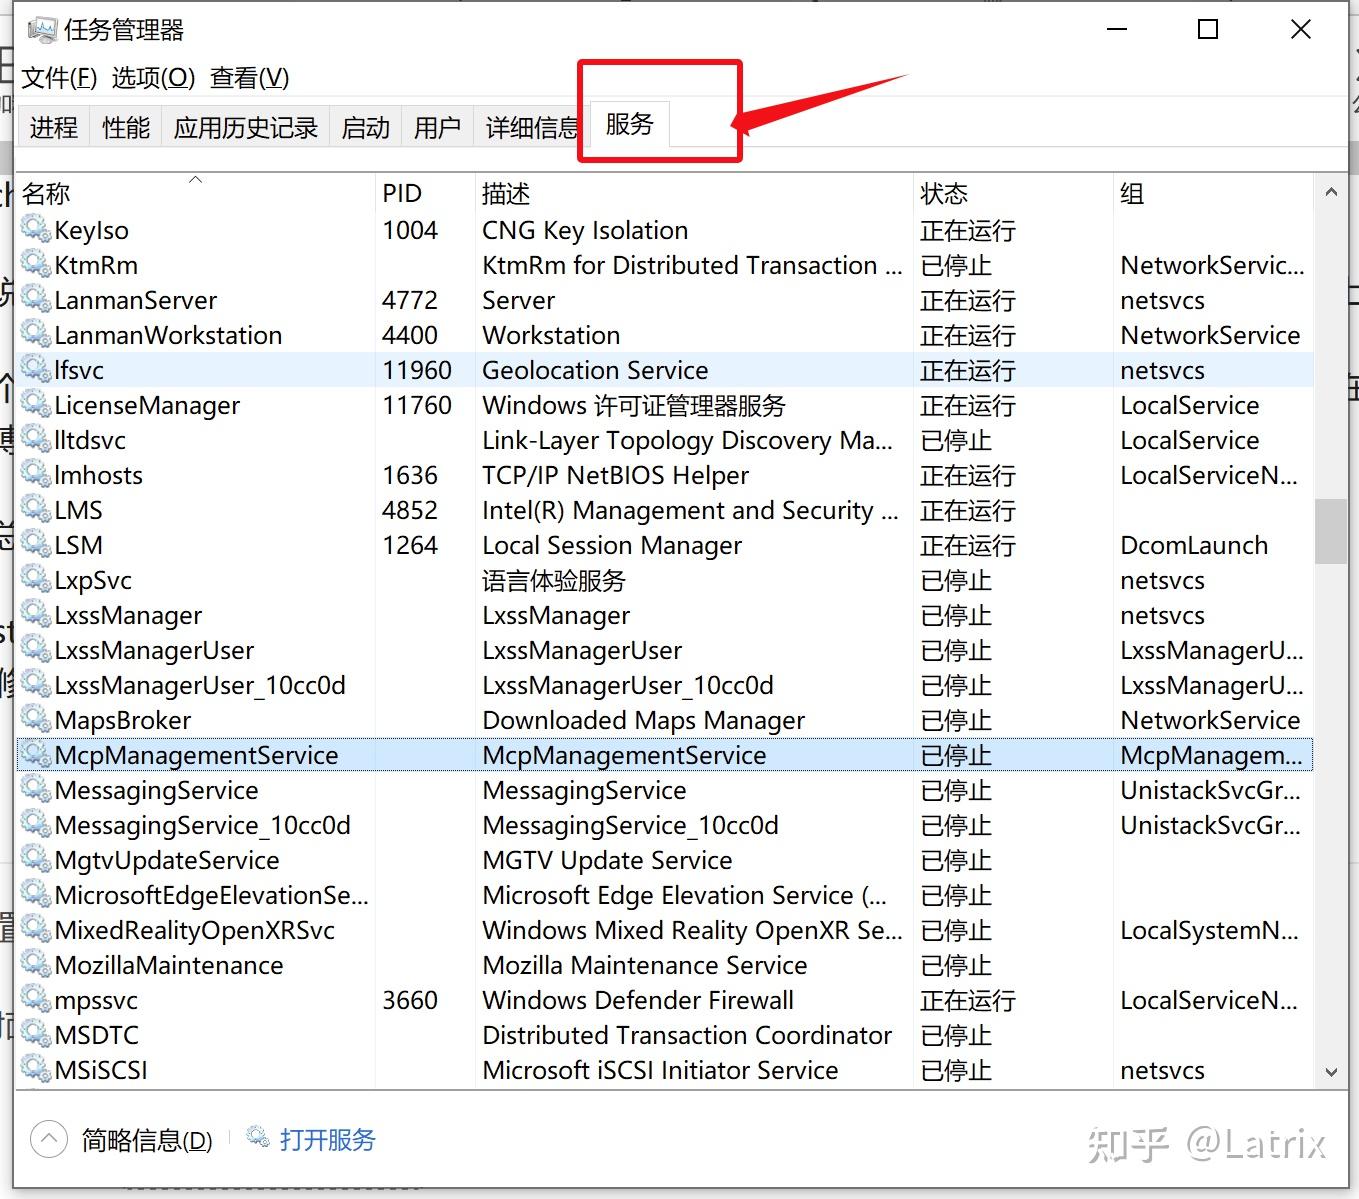Open services via the 打开服务 link
1359x1199 pixels.
coord(328,1139)
